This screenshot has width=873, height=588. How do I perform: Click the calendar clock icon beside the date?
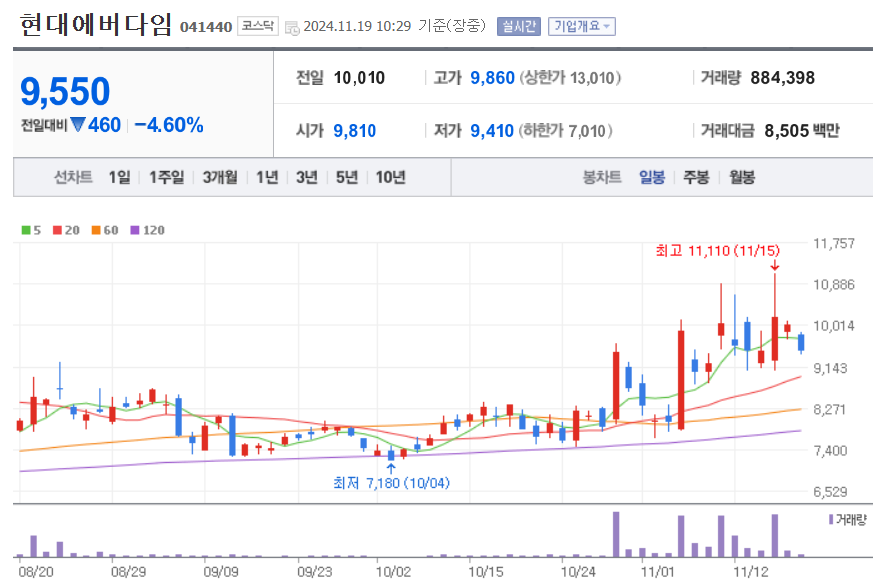coord(292,27)
